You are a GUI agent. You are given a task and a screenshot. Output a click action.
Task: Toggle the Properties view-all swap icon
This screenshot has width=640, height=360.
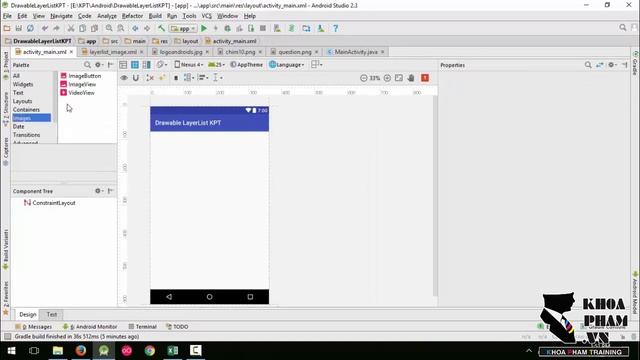[x=600, y=65]
